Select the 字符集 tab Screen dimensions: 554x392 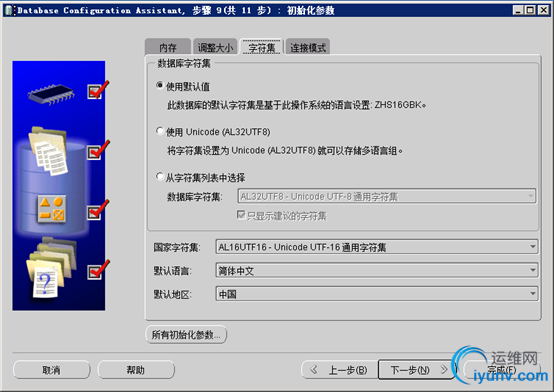[261, 47]
